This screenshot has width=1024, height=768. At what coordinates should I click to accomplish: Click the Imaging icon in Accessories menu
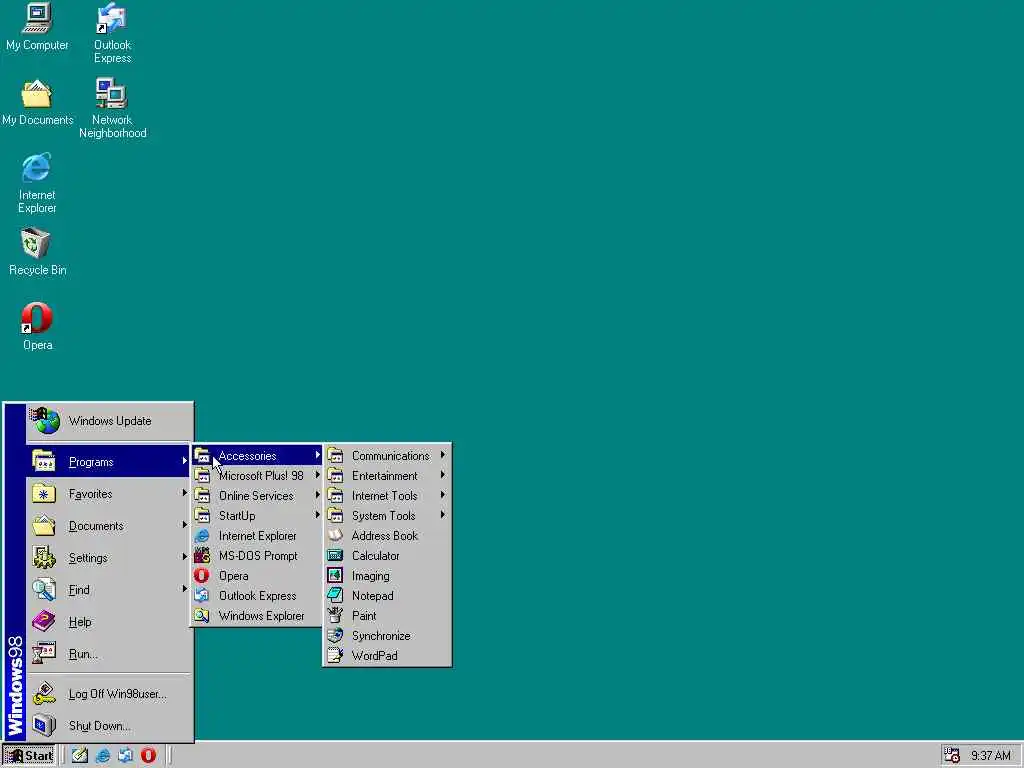[335, 575]
